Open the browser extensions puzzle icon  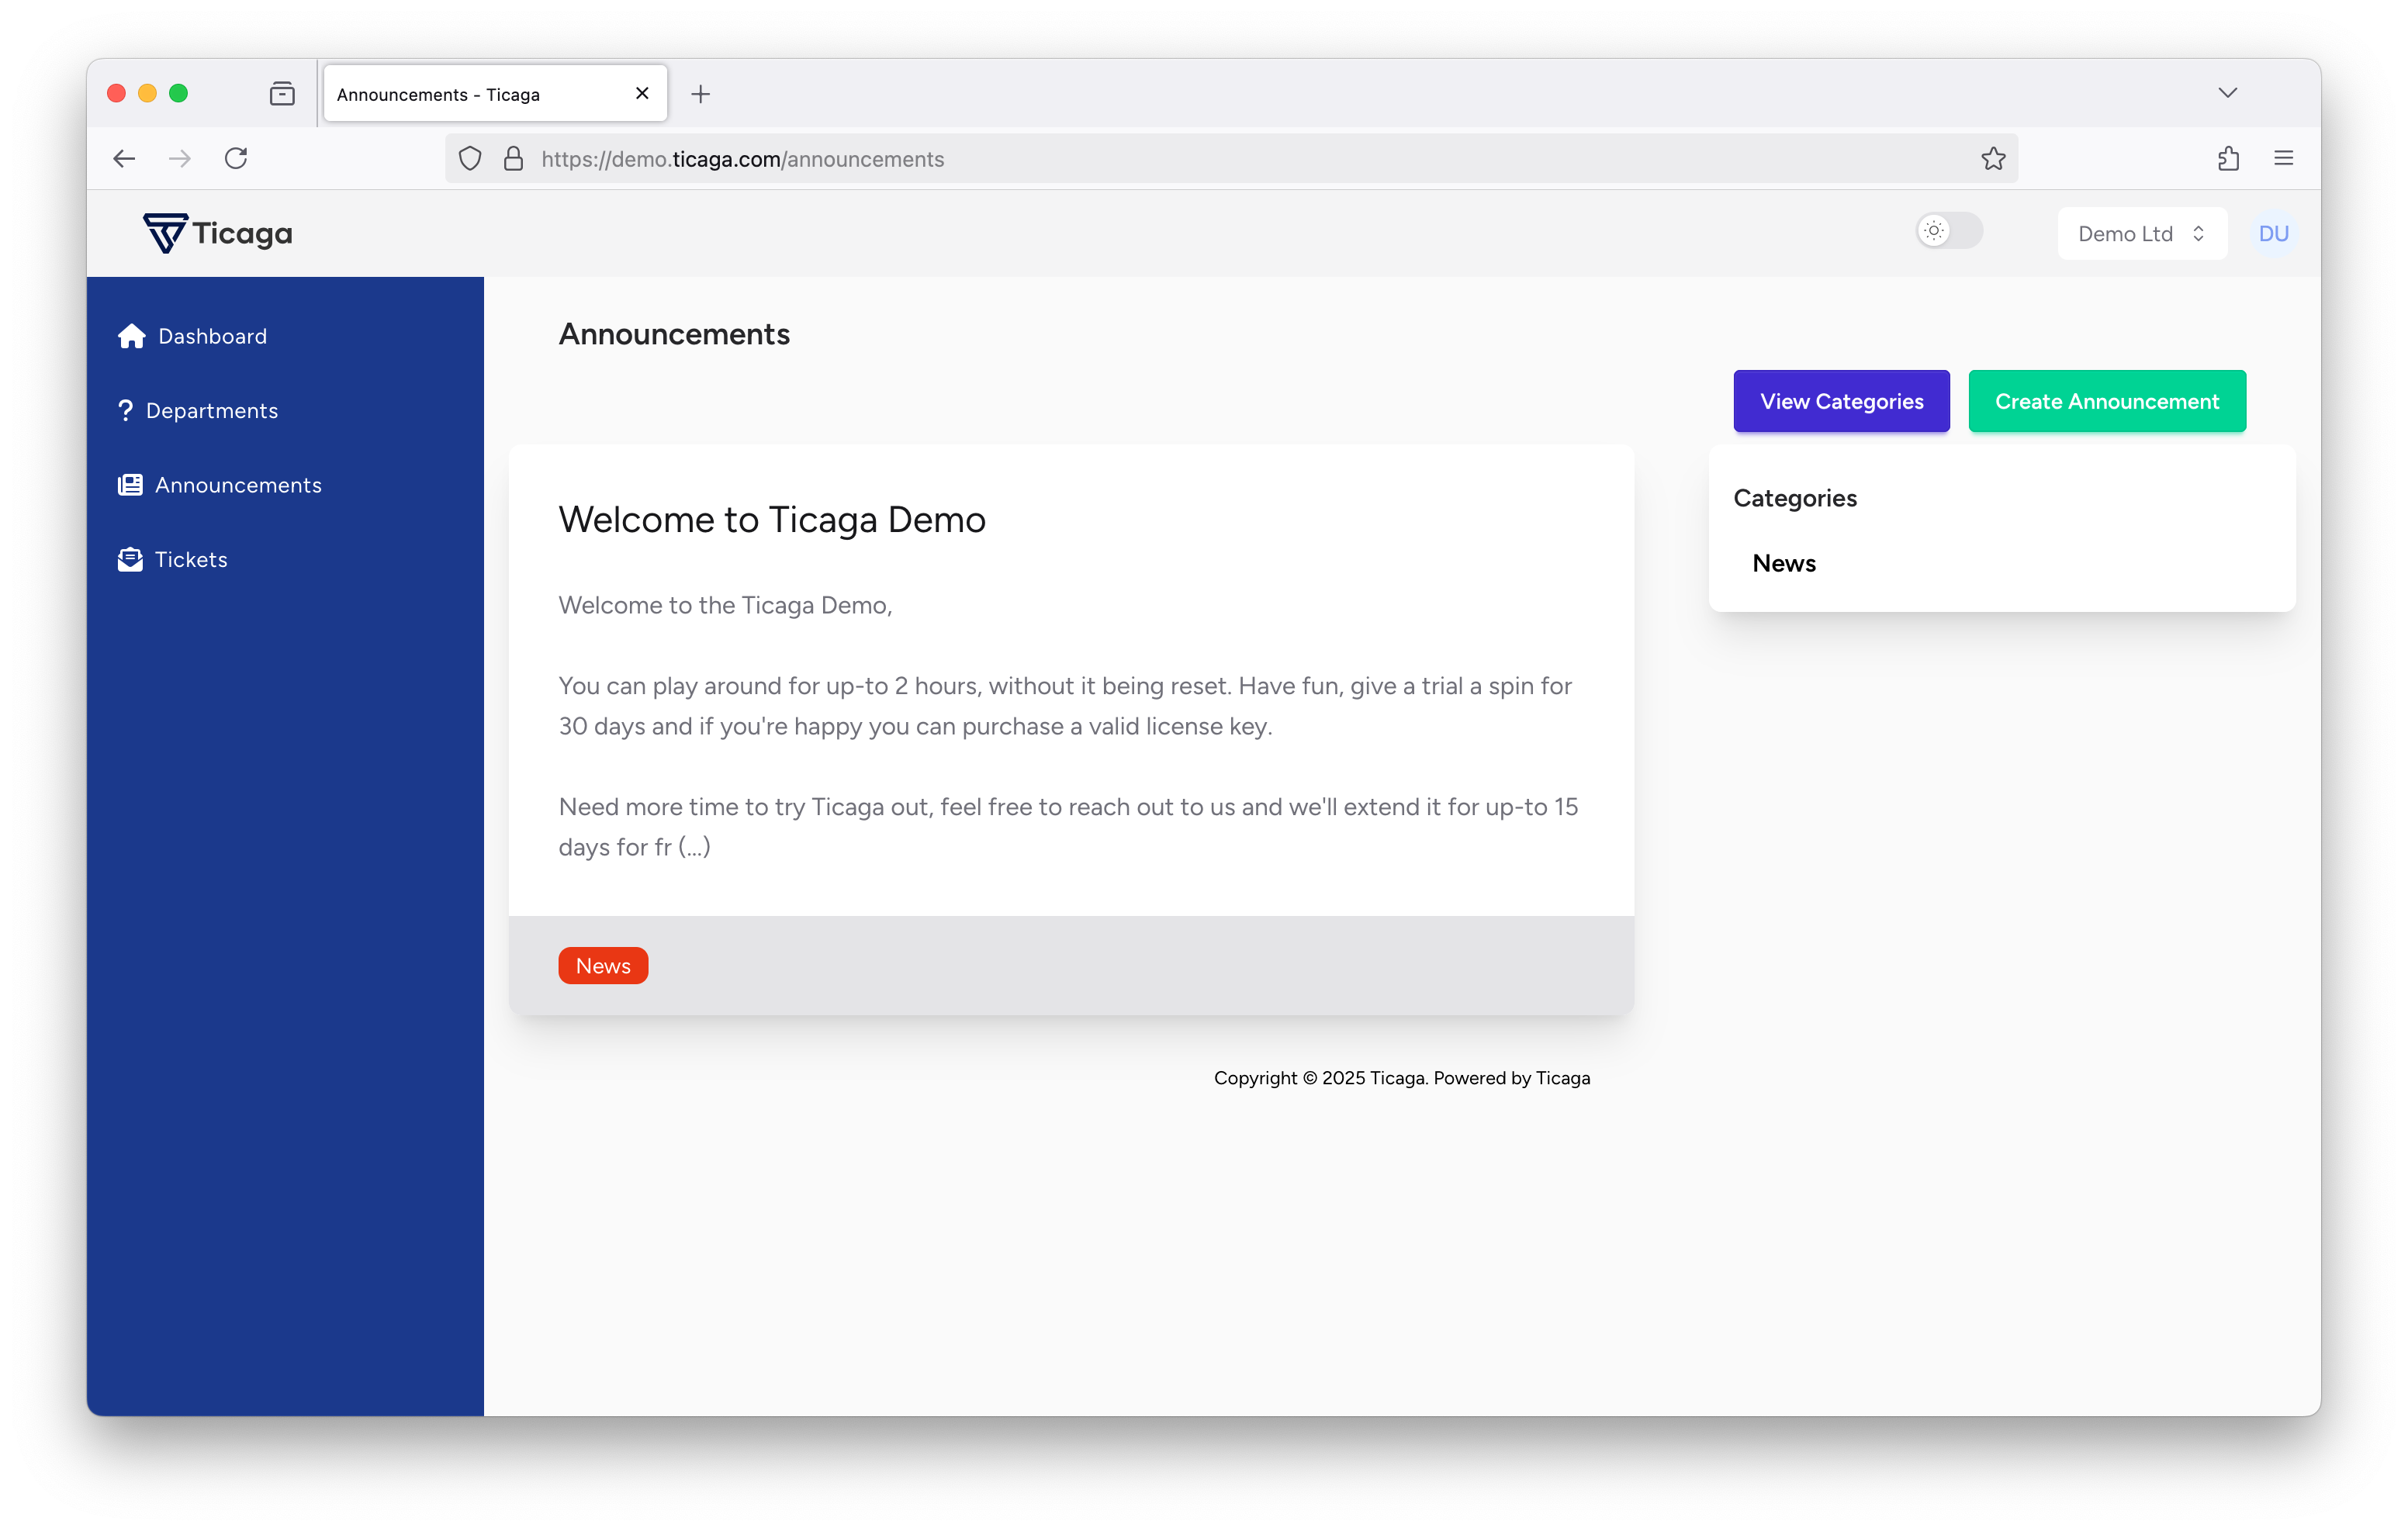(x=2227, y=159)
